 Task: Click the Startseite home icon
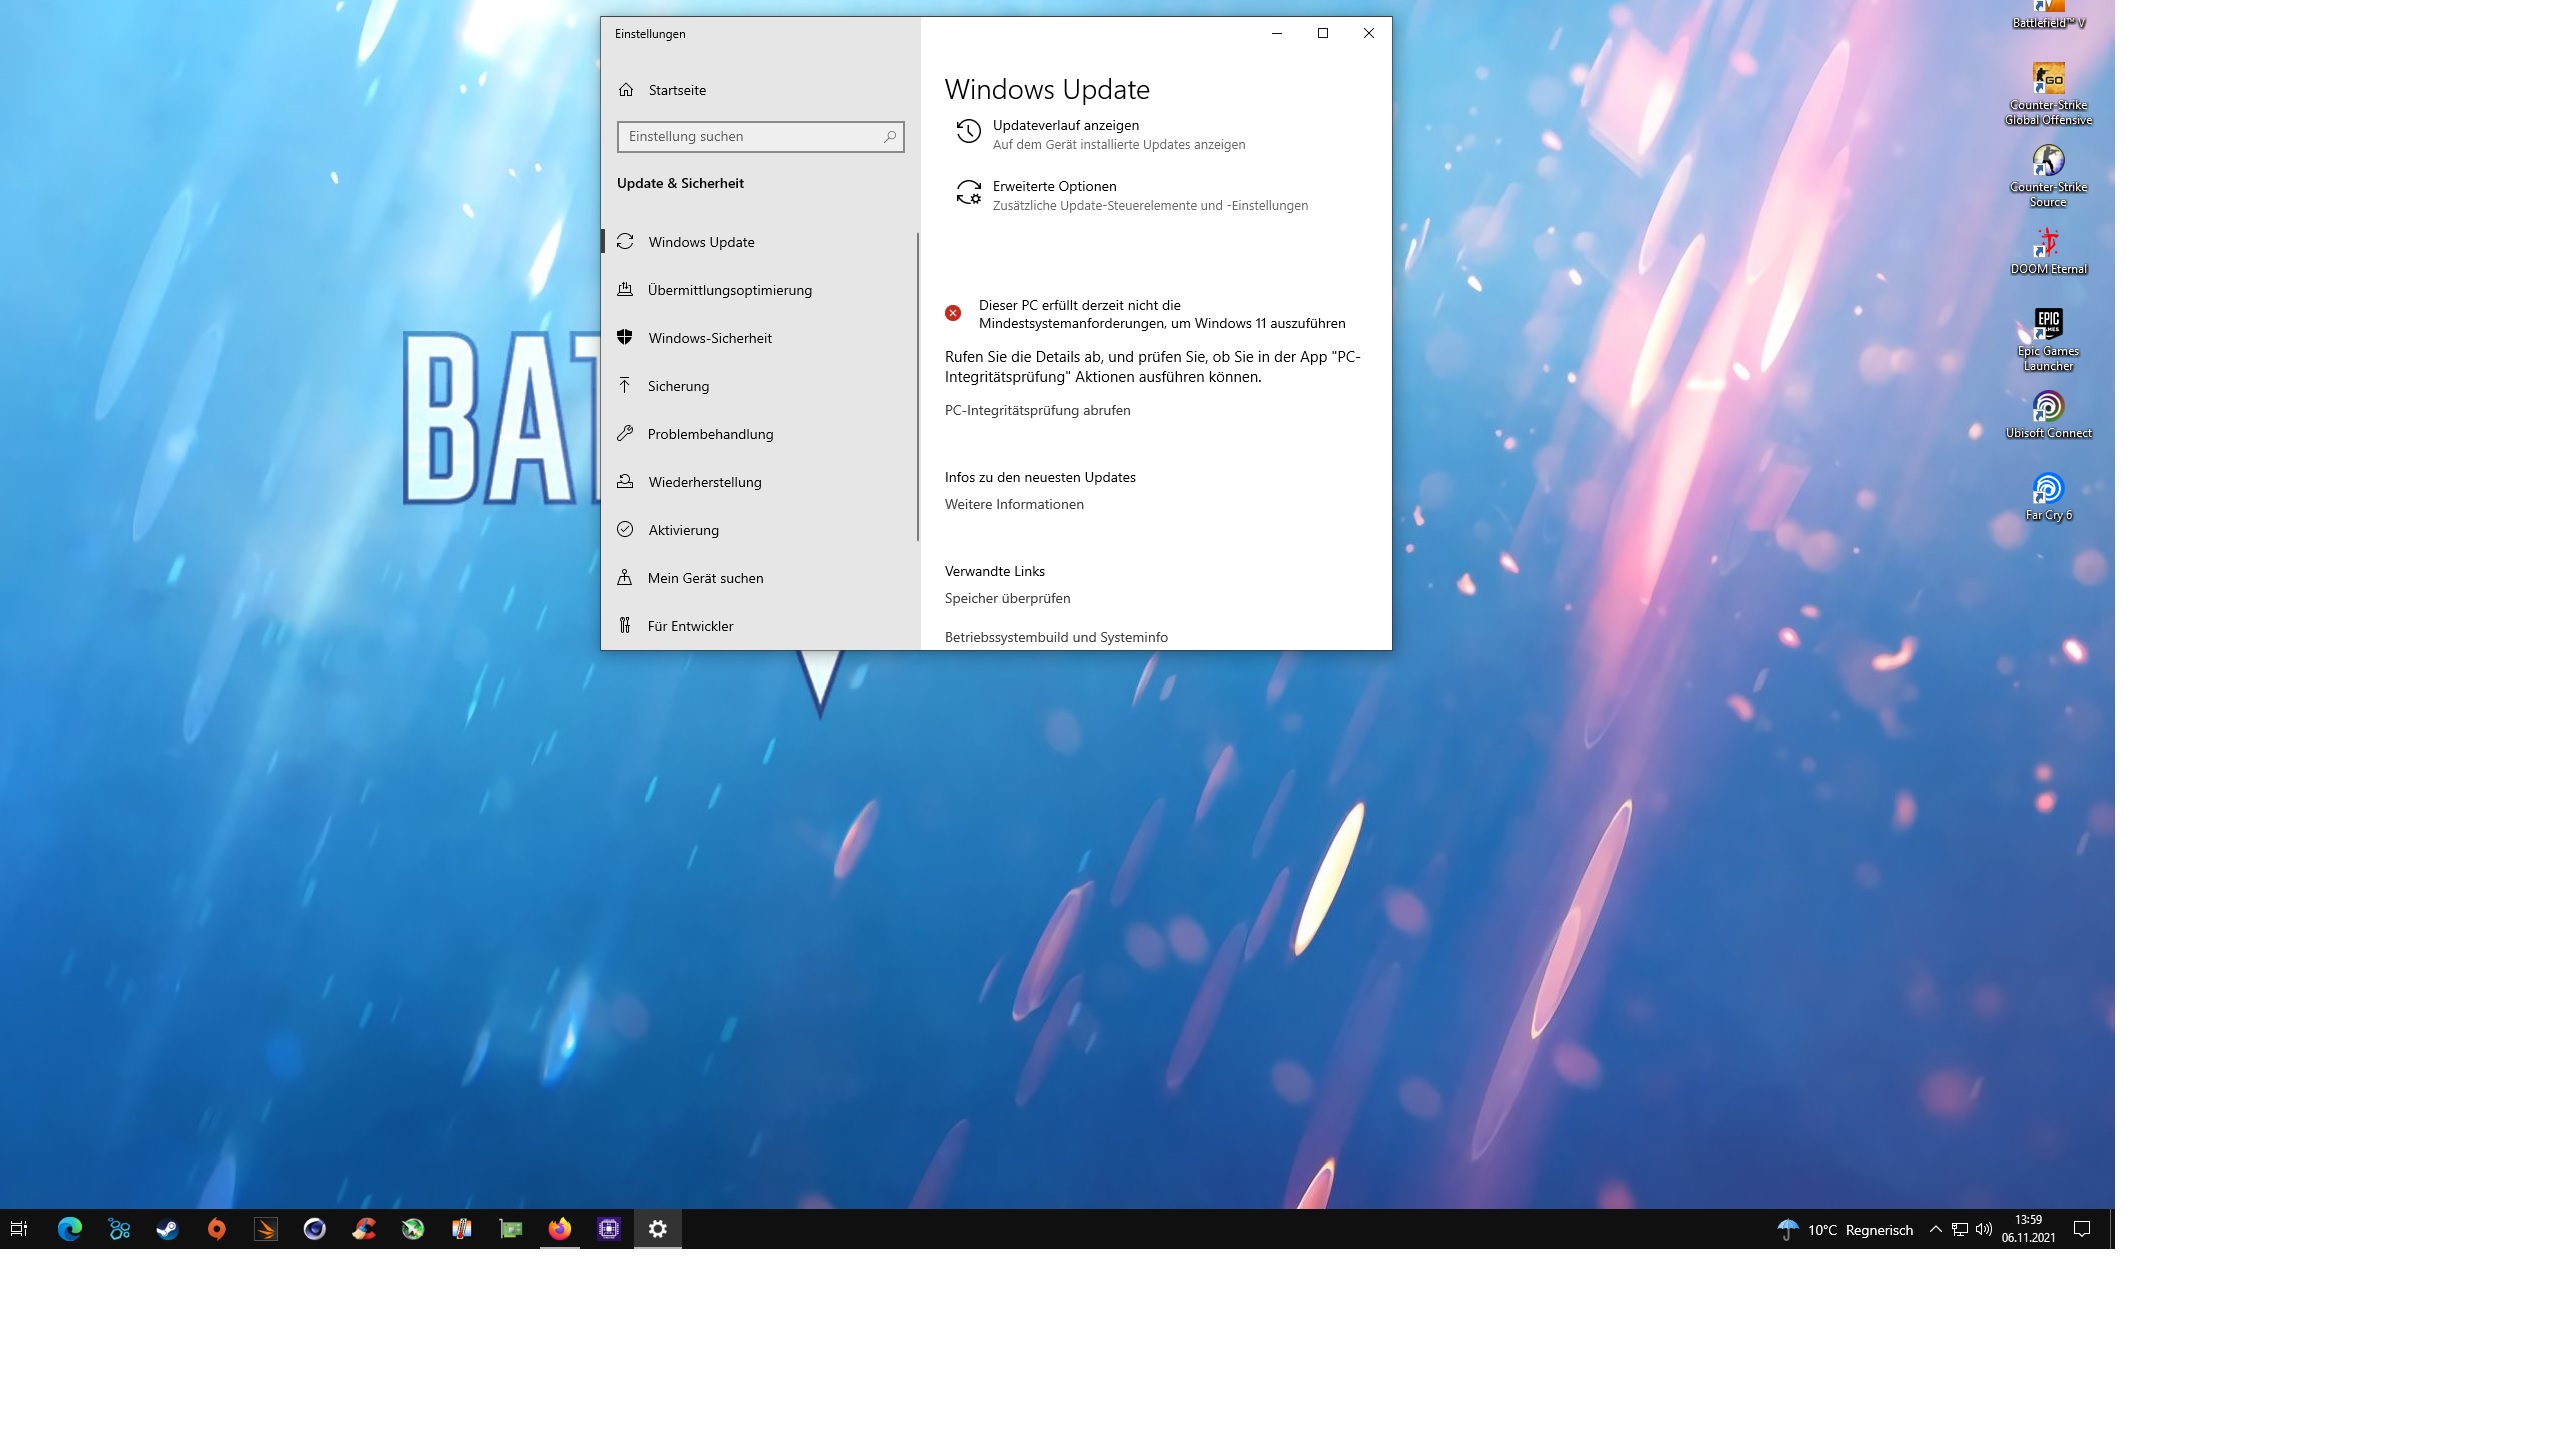(626, 90)
